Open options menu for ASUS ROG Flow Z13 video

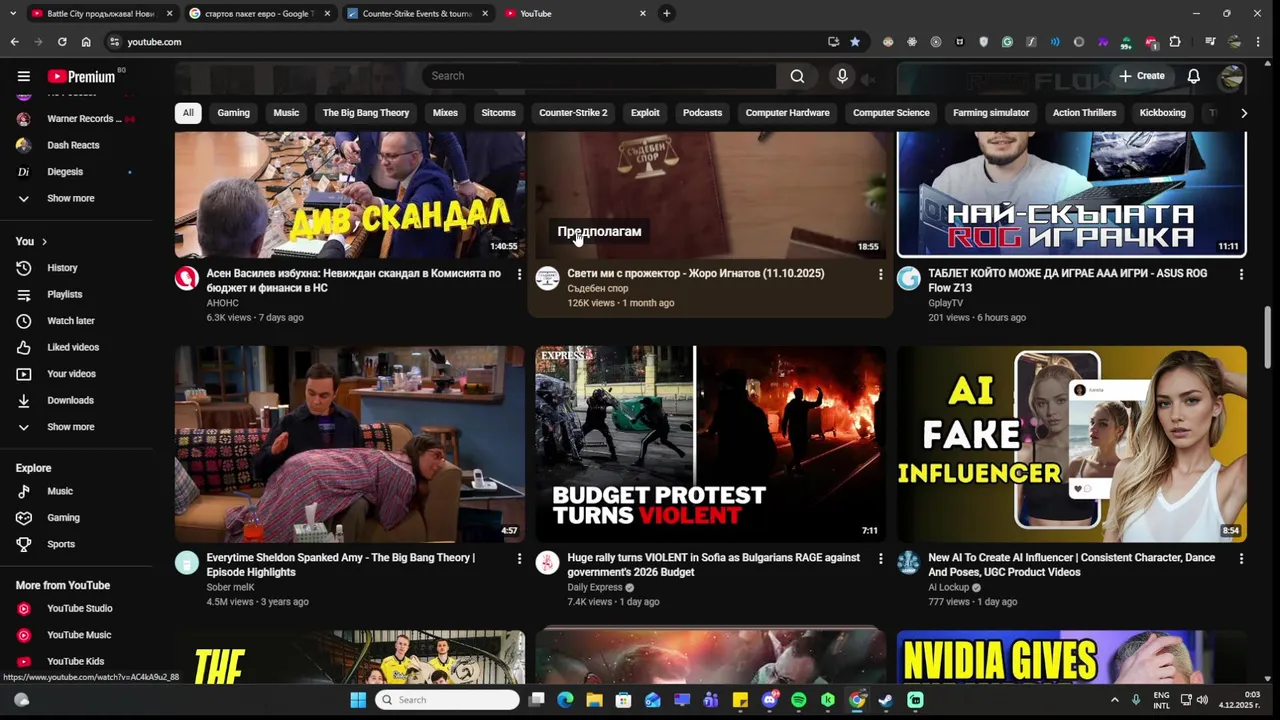pyautogui.click(x=1241, y=274)
